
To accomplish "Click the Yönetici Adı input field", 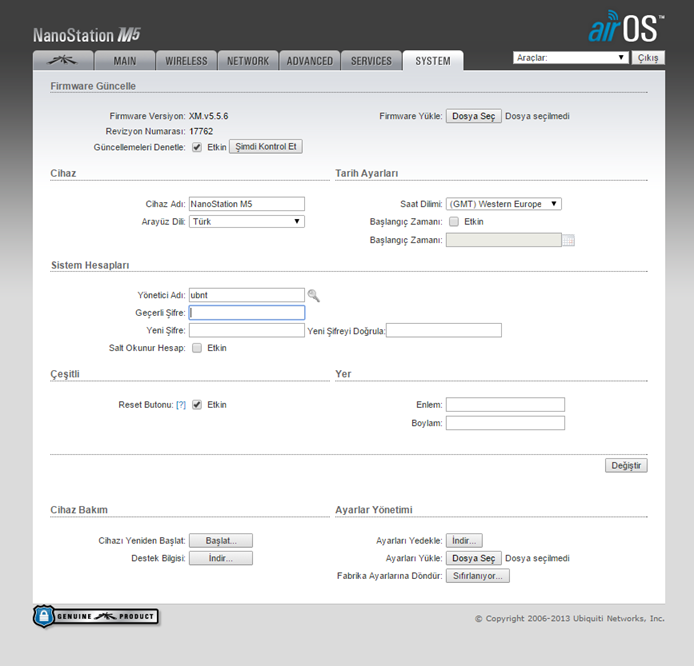I will [x=247, y=295].
